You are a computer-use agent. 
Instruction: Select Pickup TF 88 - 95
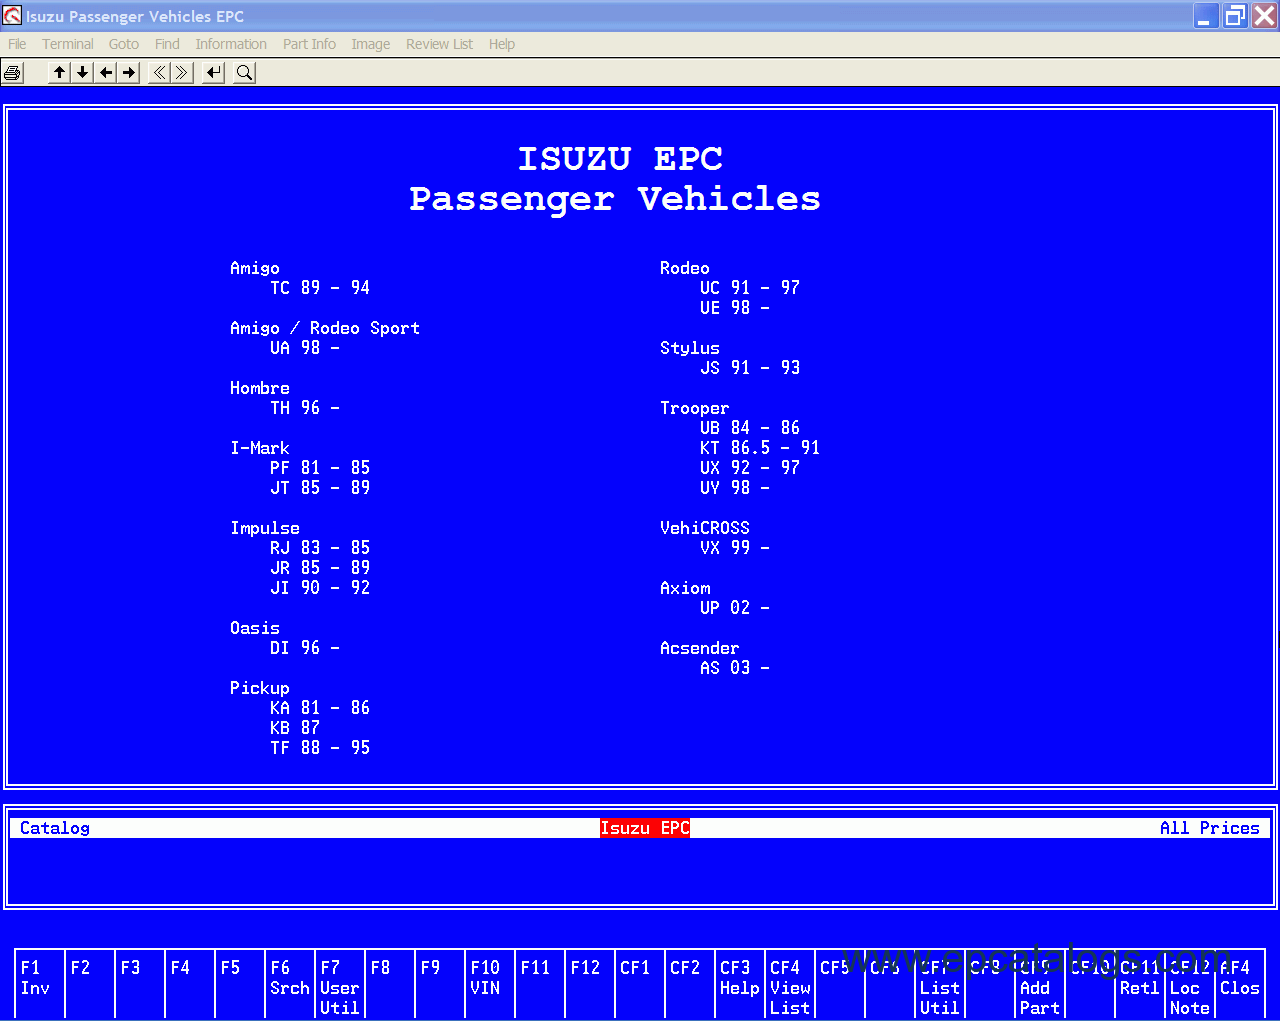pos(320,748)
